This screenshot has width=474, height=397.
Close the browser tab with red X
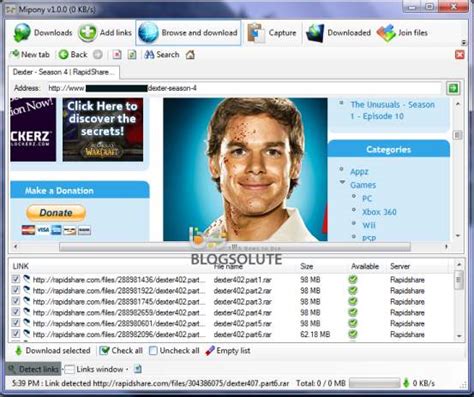coord(460,55)
